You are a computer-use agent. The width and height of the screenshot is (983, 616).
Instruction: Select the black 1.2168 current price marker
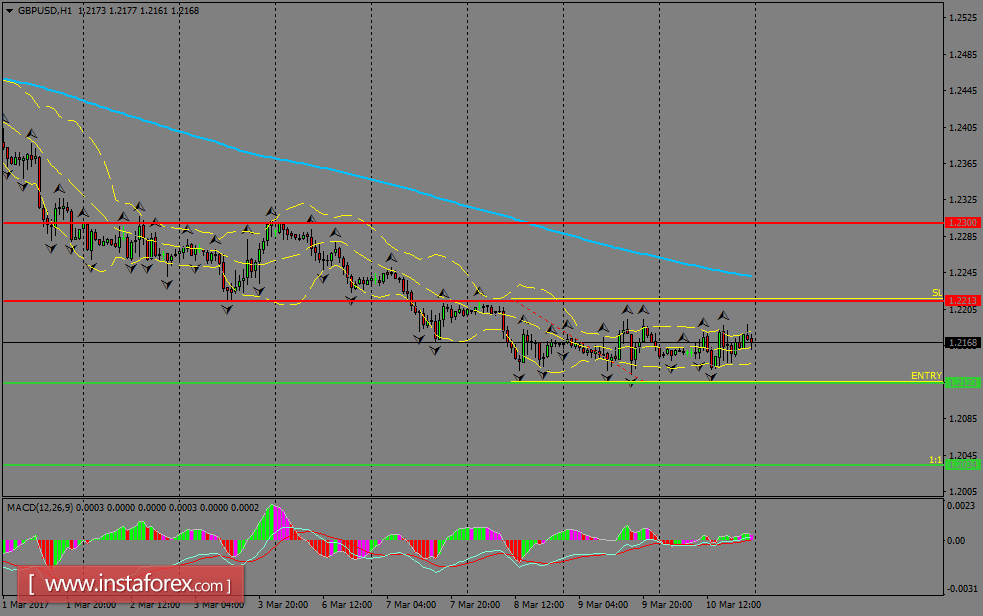(x=961, y=342)
